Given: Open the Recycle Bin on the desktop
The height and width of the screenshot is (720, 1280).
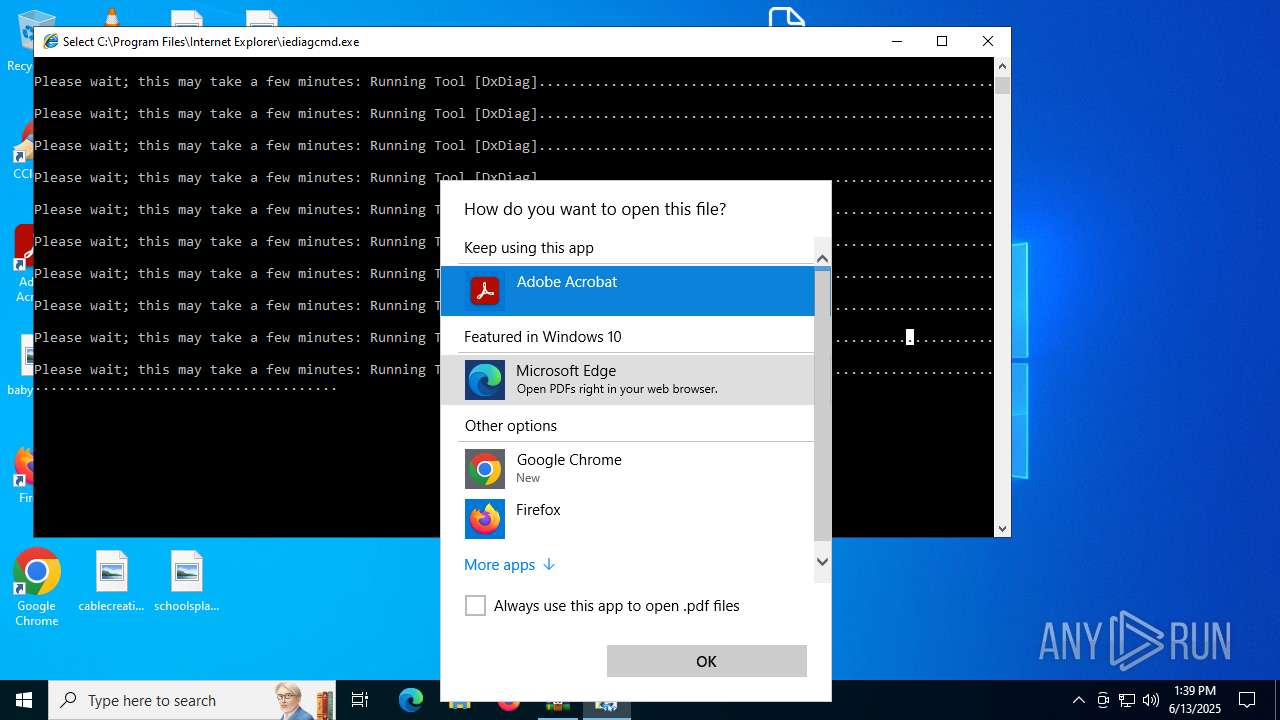Looking at the screenshot, I should tap(22, 40).
